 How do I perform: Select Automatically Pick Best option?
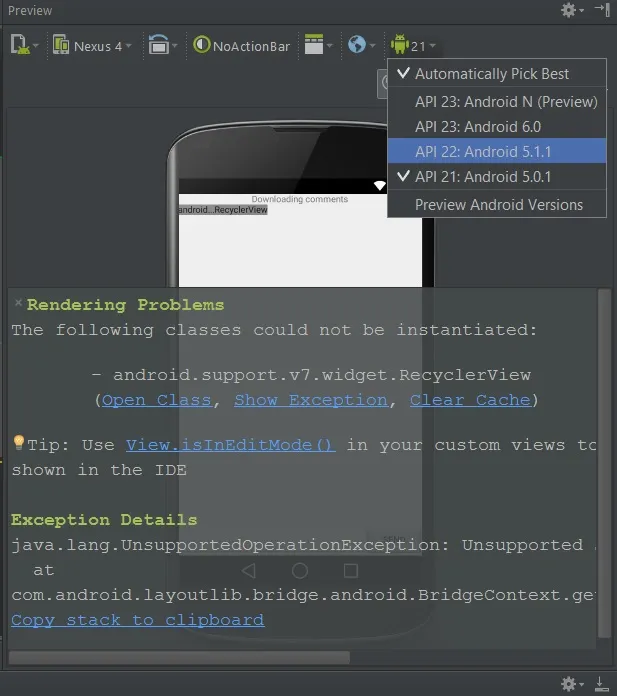point(497,73)
